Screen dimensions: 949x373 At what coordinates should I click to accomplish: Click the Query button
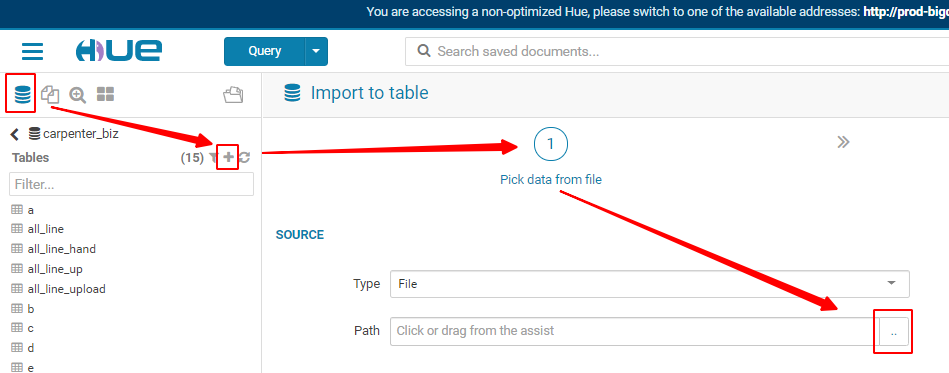(x=264, y=51)
